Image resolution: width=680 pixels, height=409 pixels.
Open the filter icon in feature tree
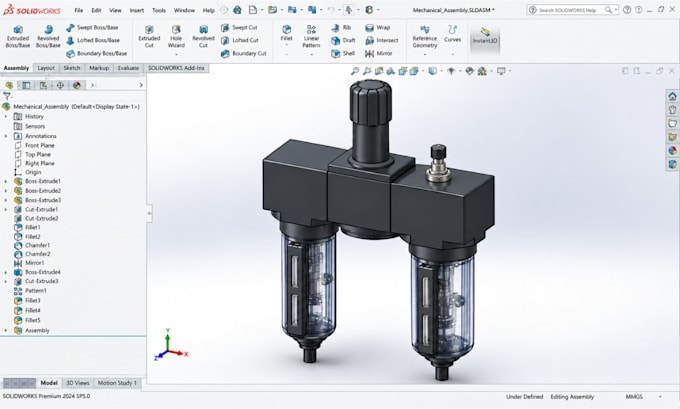pos(7,96)
